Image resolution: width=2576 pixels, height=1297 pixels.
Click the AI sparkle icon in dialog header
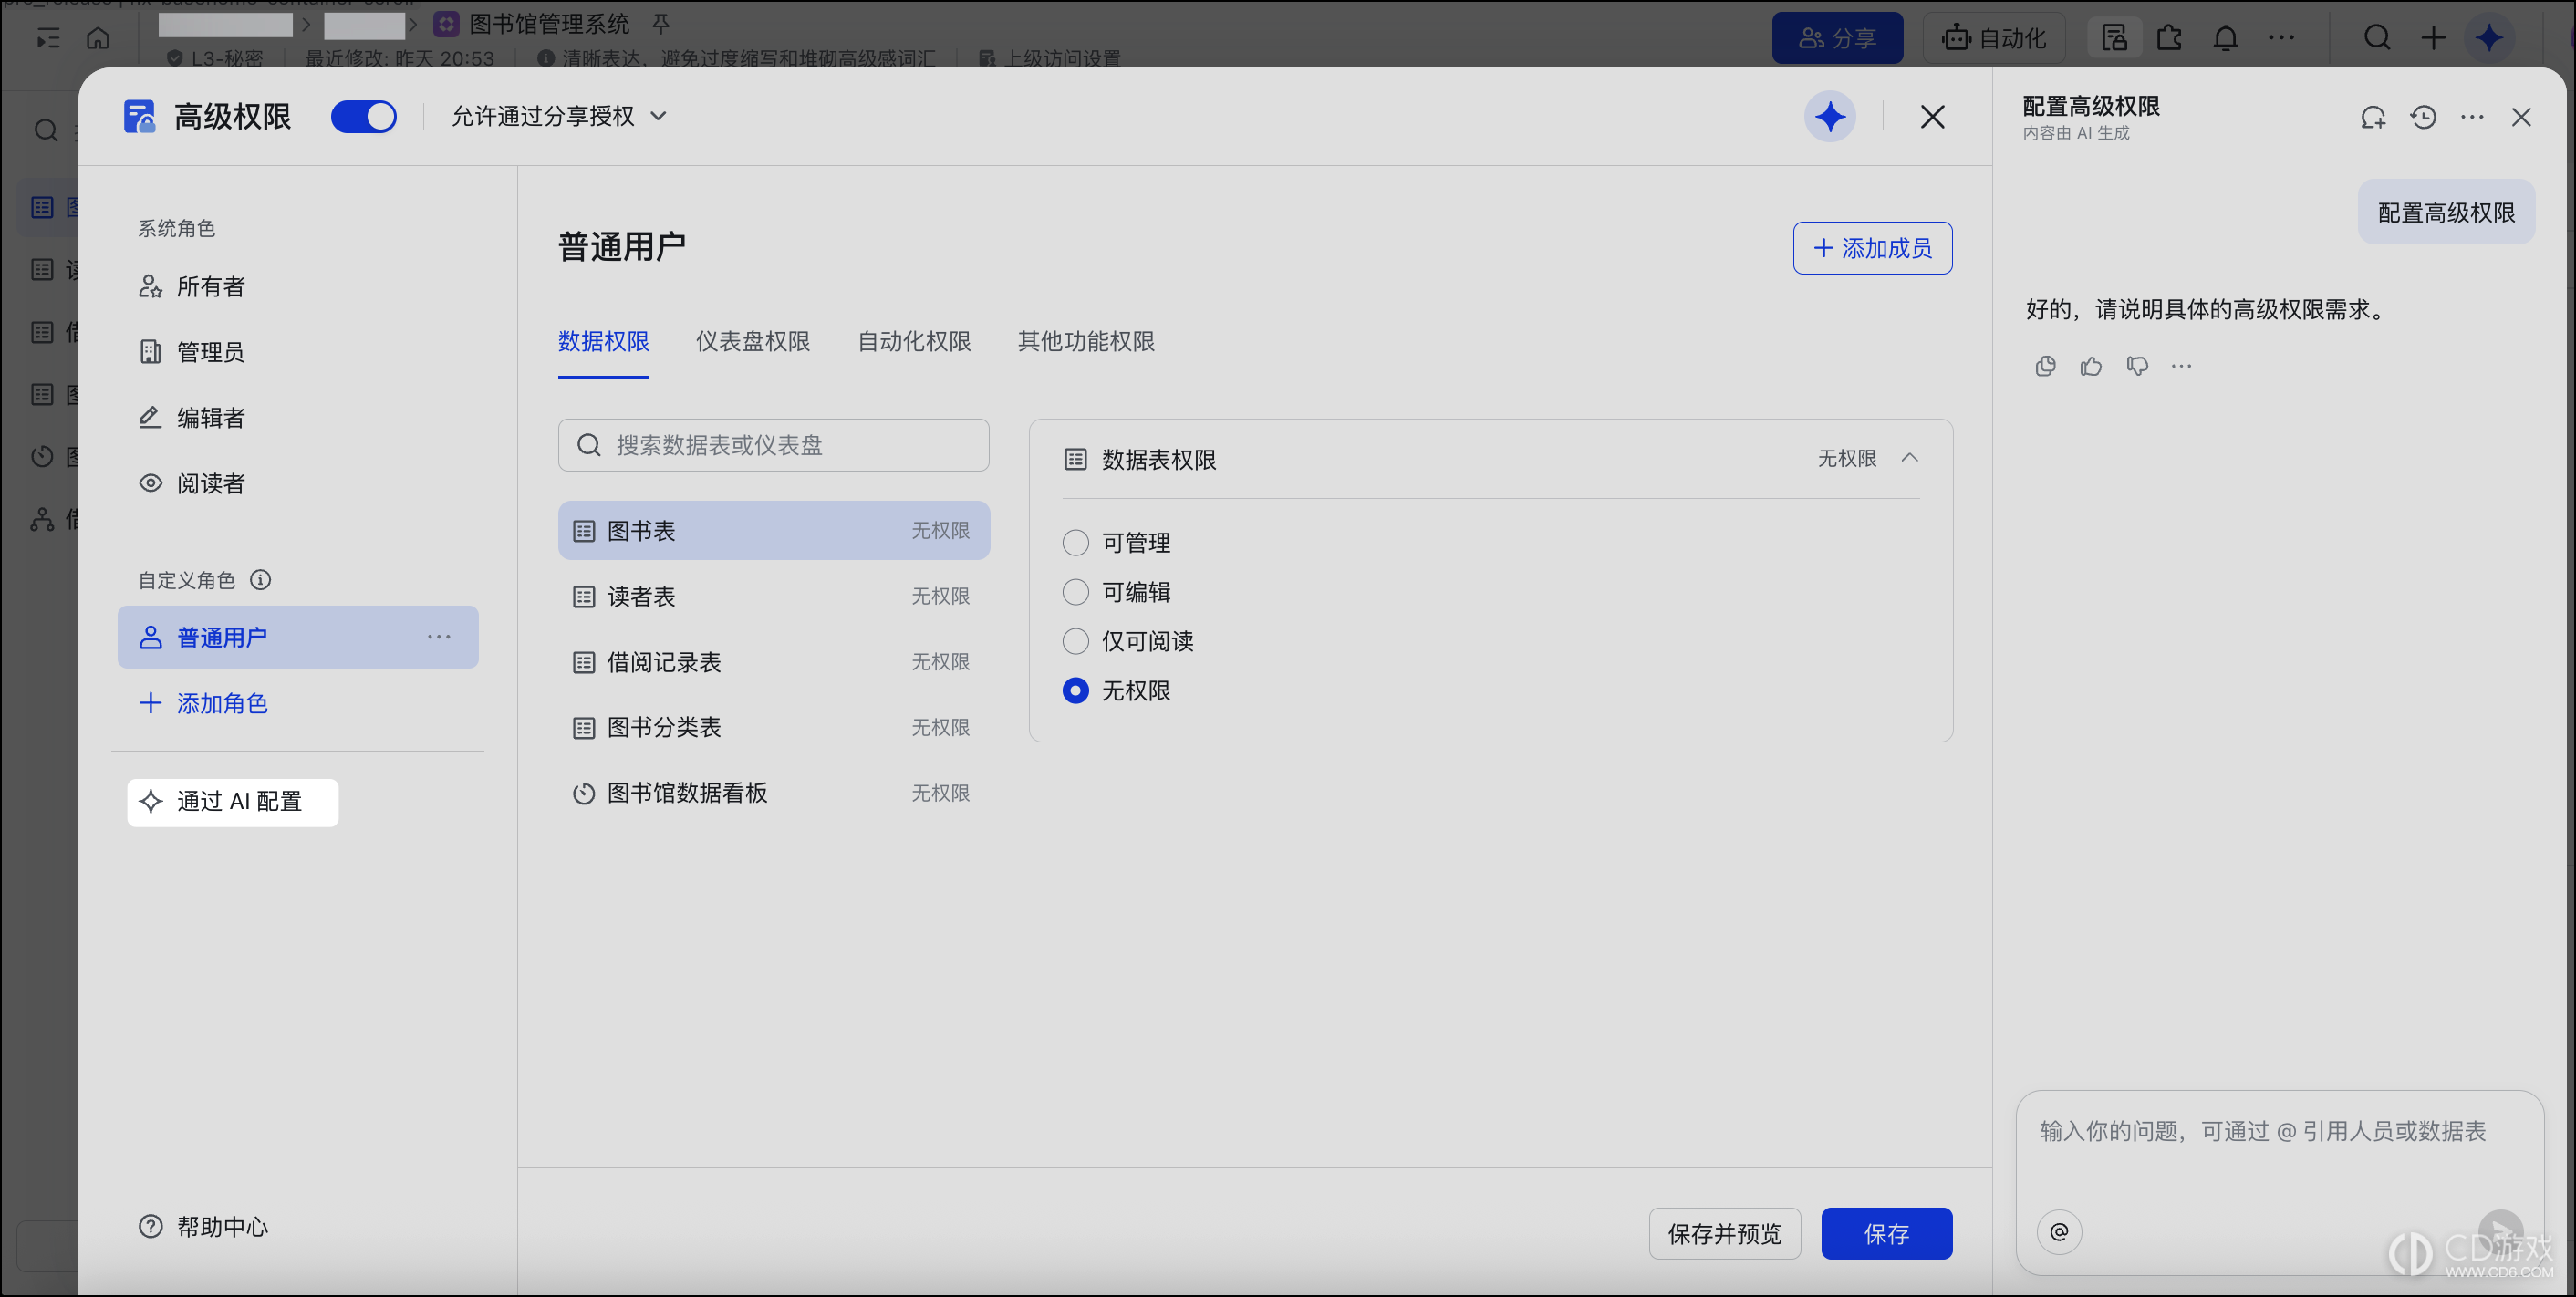(1829, 117)
